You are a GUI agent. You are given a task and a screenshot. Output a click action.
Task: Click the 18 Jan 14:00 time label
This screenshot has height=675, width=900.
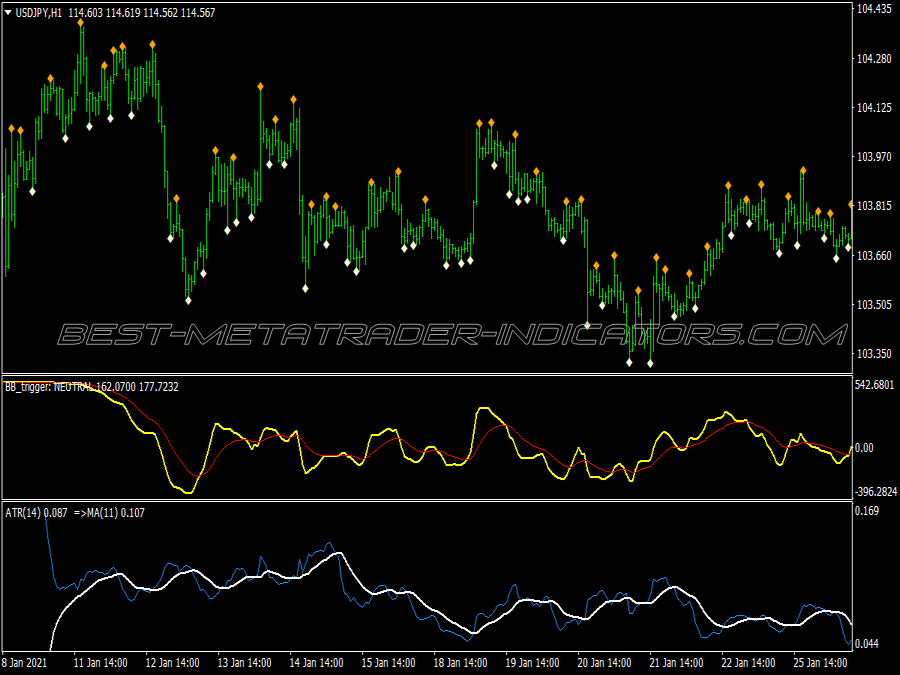click(460, 663)
